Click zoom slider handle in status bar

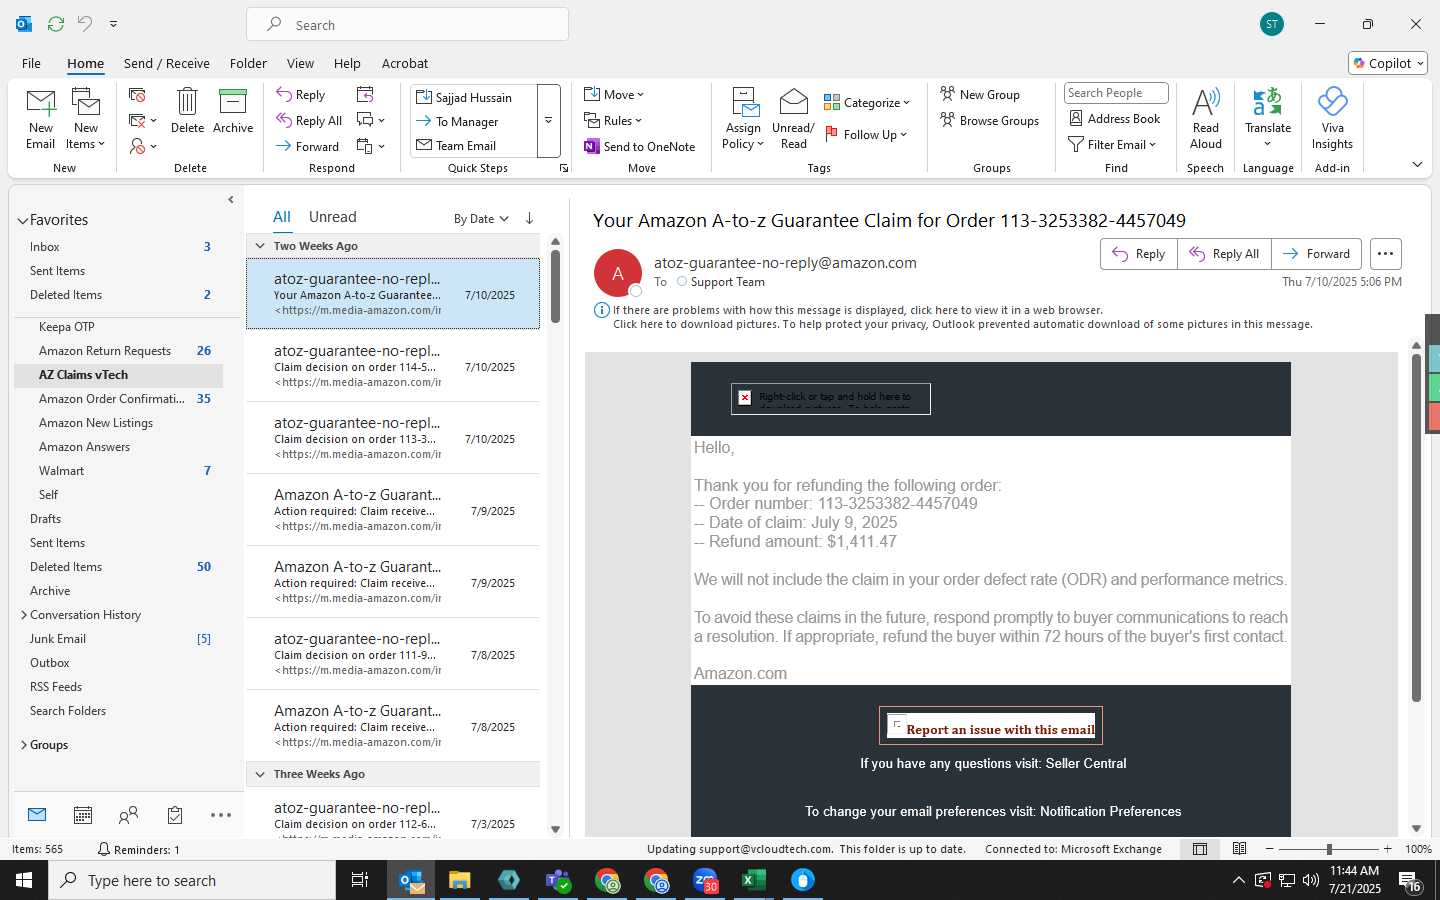click(1329, 849)
